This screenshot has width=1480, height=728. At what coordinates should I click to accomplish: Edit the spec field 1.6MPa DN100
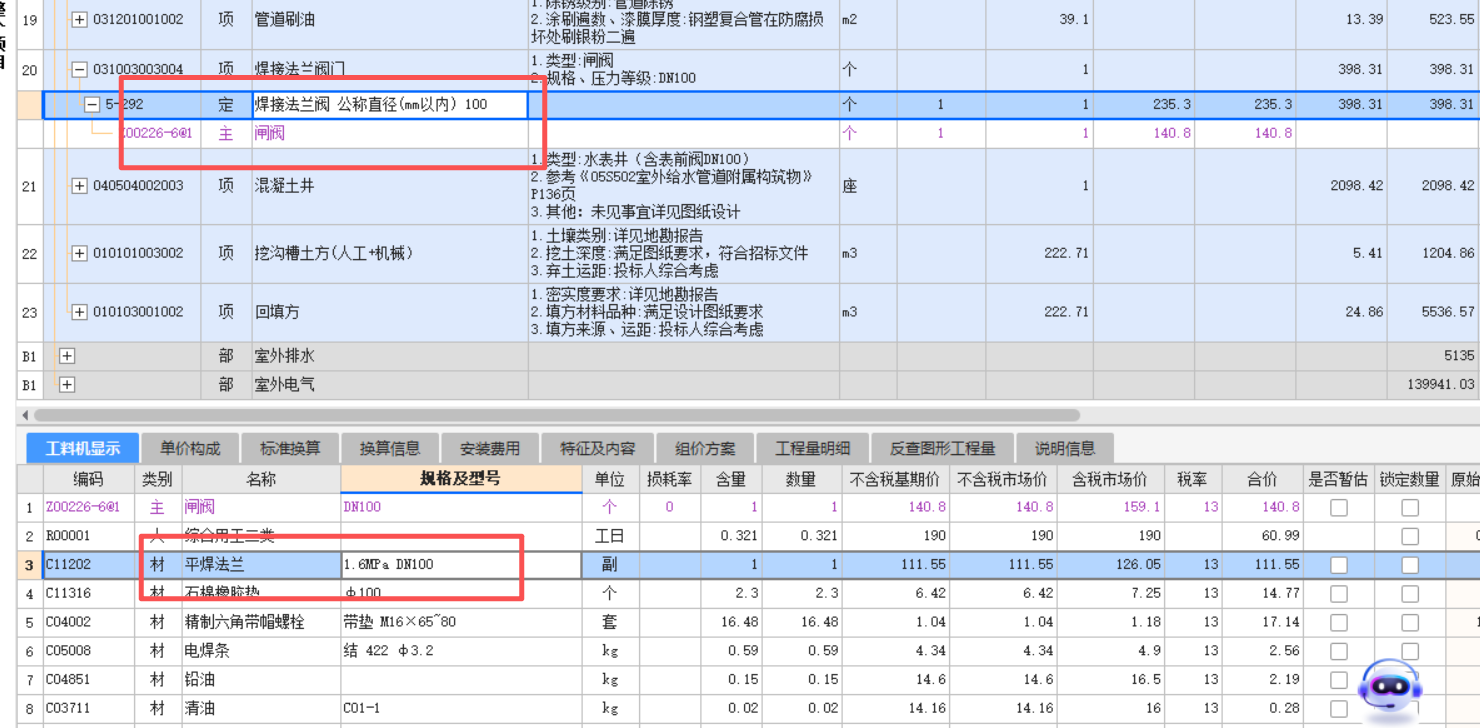[x=461, y=565]
